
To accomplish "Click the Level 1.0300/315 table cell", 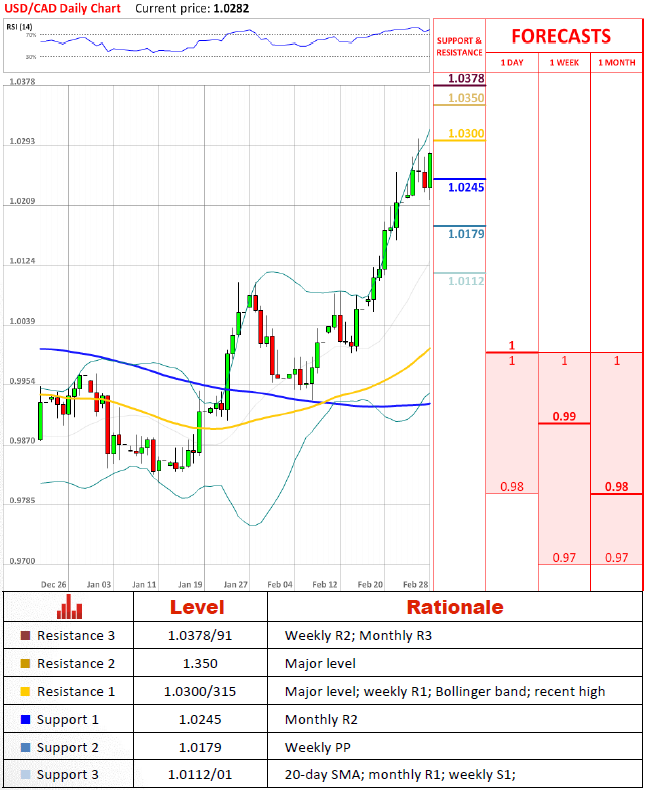I will 200,692.
